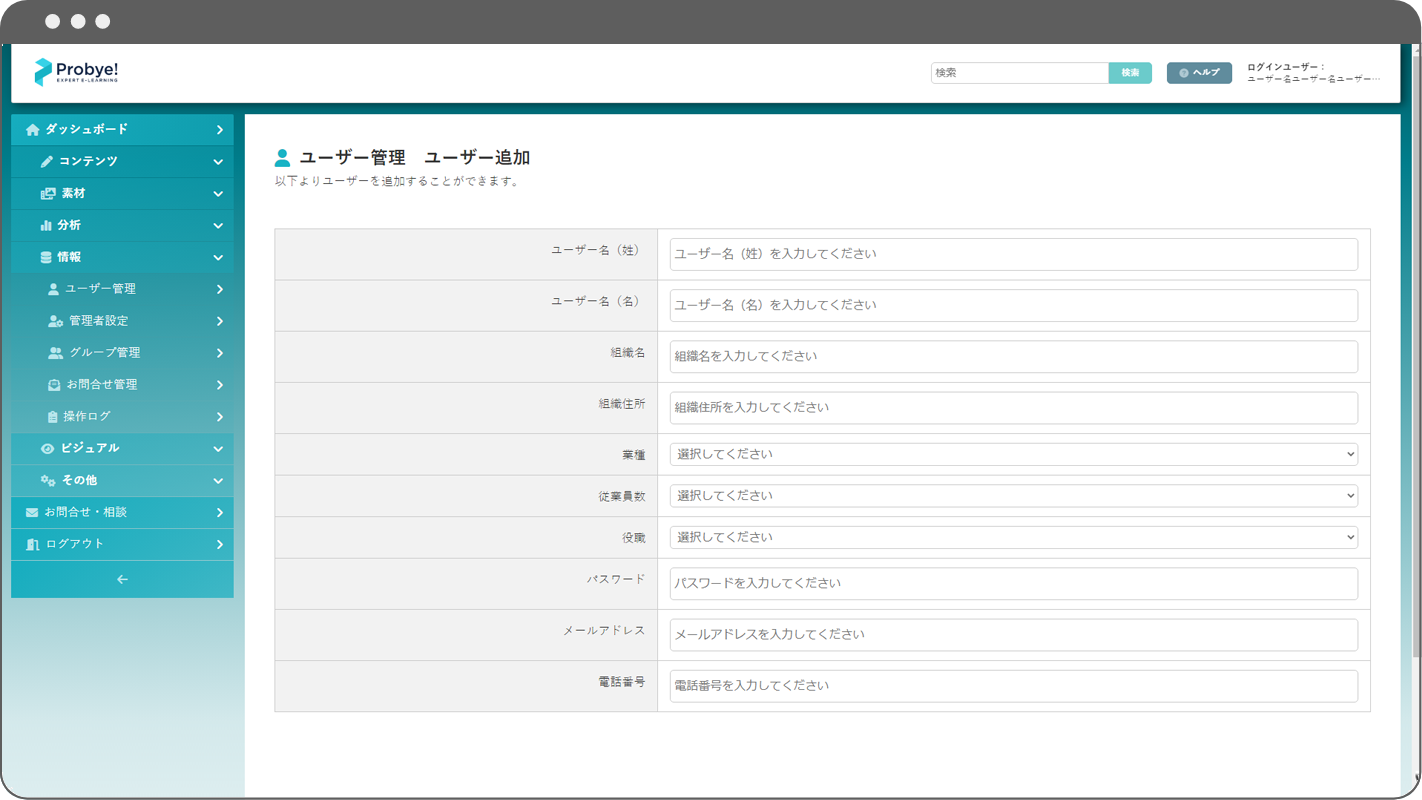Click the gears icon beside その他
Image resolution: width=1422 pixels, height=800 pixels.
tap(47, 481)
